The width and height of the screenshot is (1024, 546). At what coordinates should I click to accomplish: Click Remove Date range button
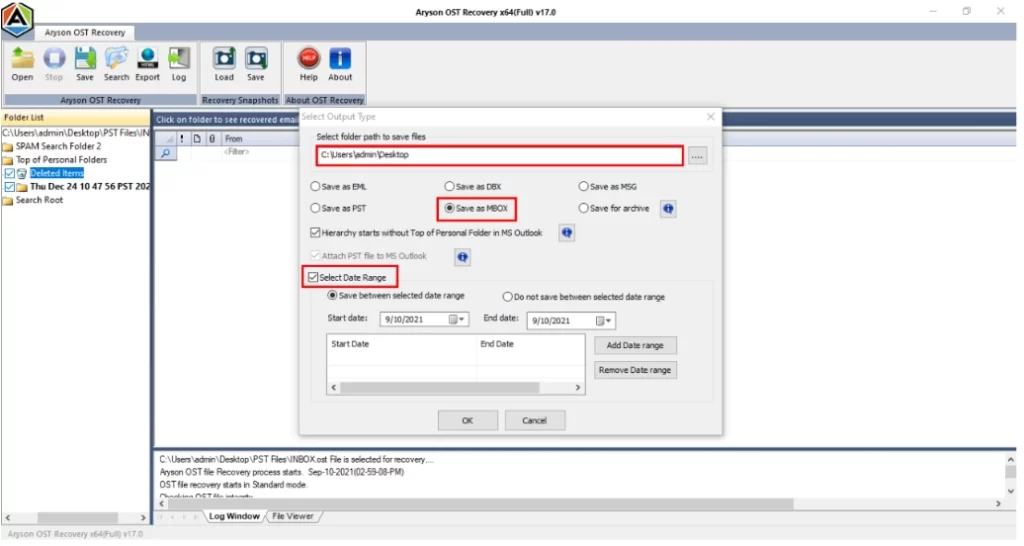[635, 370]
